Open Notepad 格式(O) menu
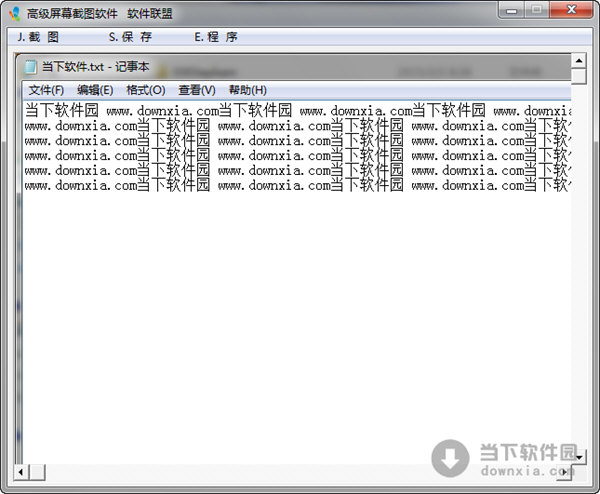The height and width of the screenshot is (494, 600). 146,90
